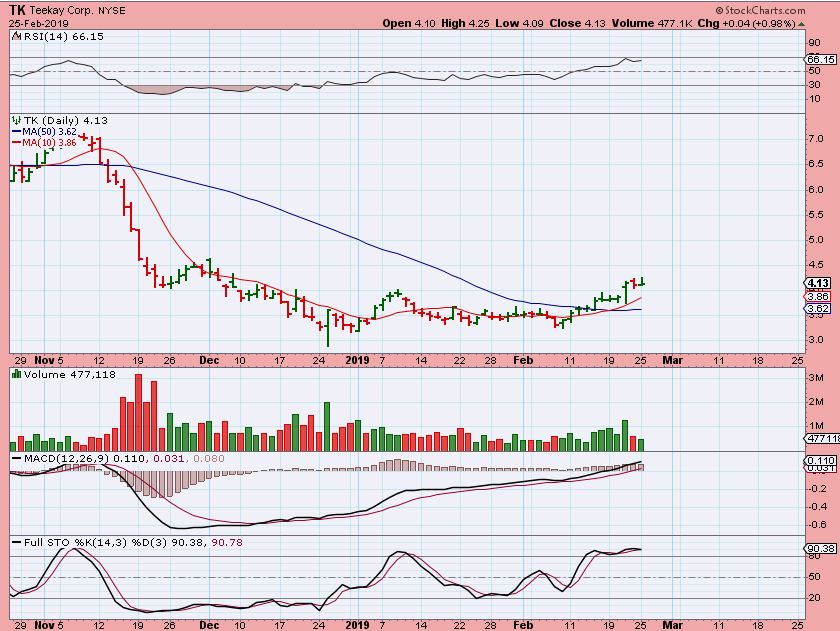Image resolution: width=840 pixels, height=631 pixels.
Task: Click the 3.62 moving average flag on right axis
Action: click(x=818, y=309)
